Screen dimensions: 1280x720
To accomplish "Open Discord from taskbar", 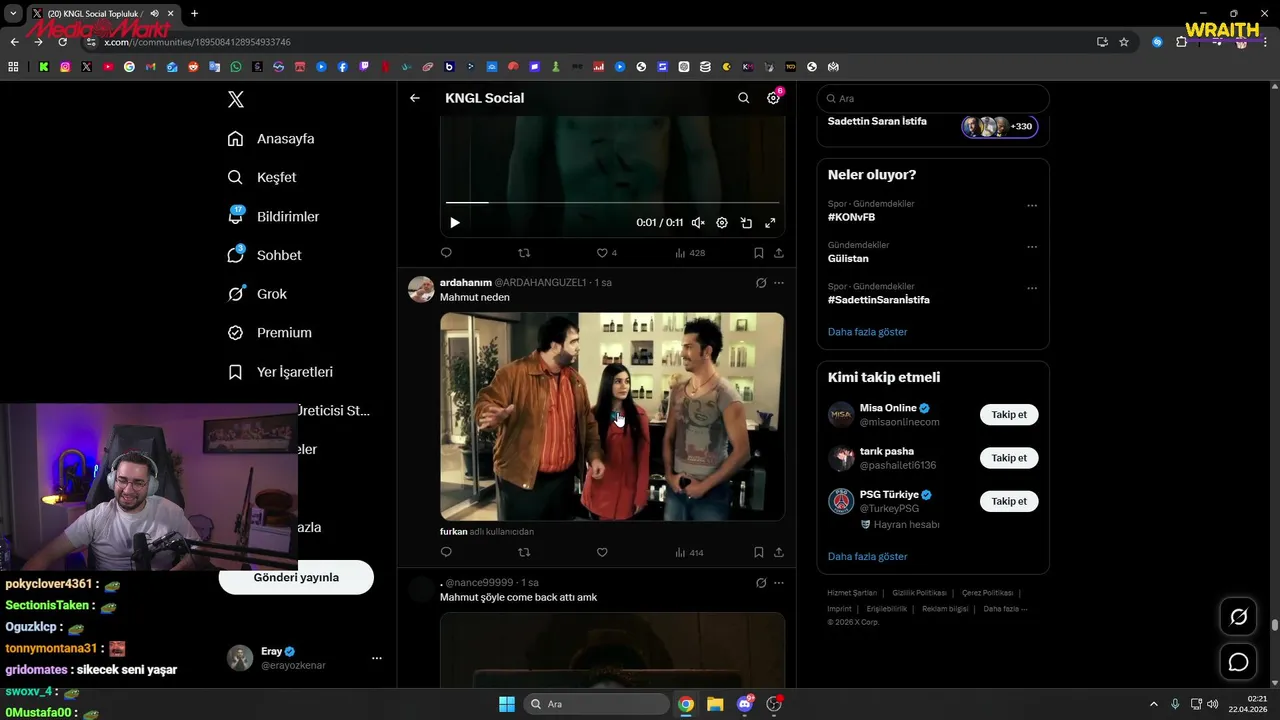I will pyautogui.click(x=745, y=704).
